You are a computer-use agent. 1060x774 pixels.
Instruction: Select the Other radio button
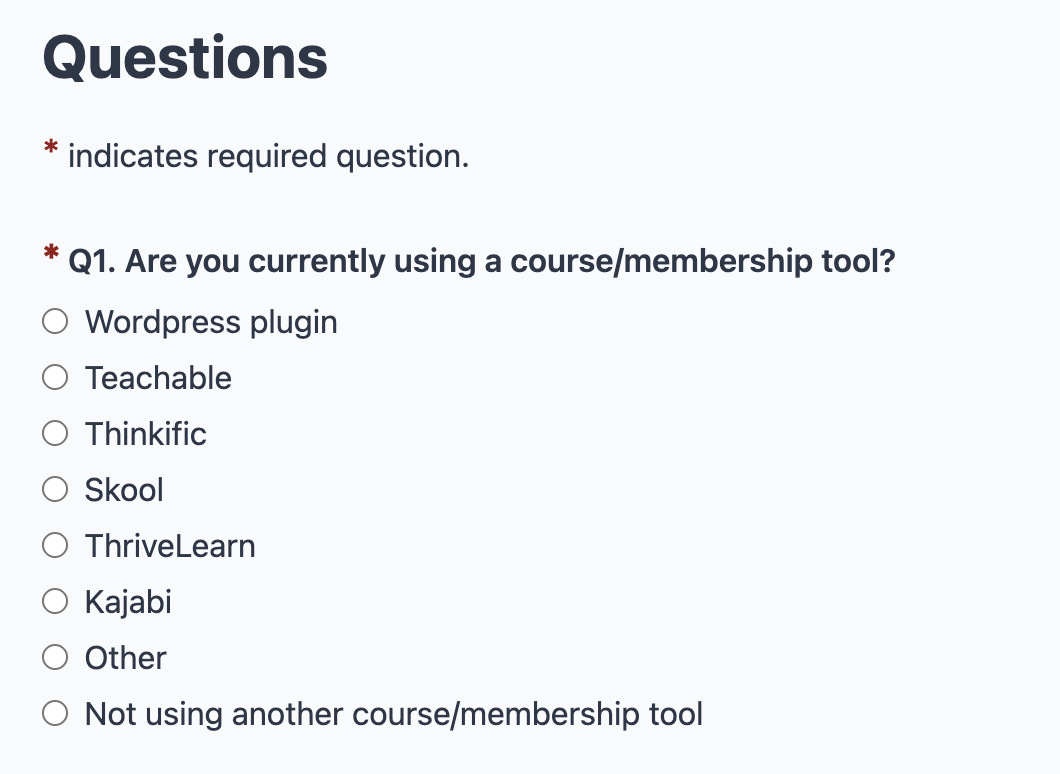pyautogui.click(x=55, y=658)
